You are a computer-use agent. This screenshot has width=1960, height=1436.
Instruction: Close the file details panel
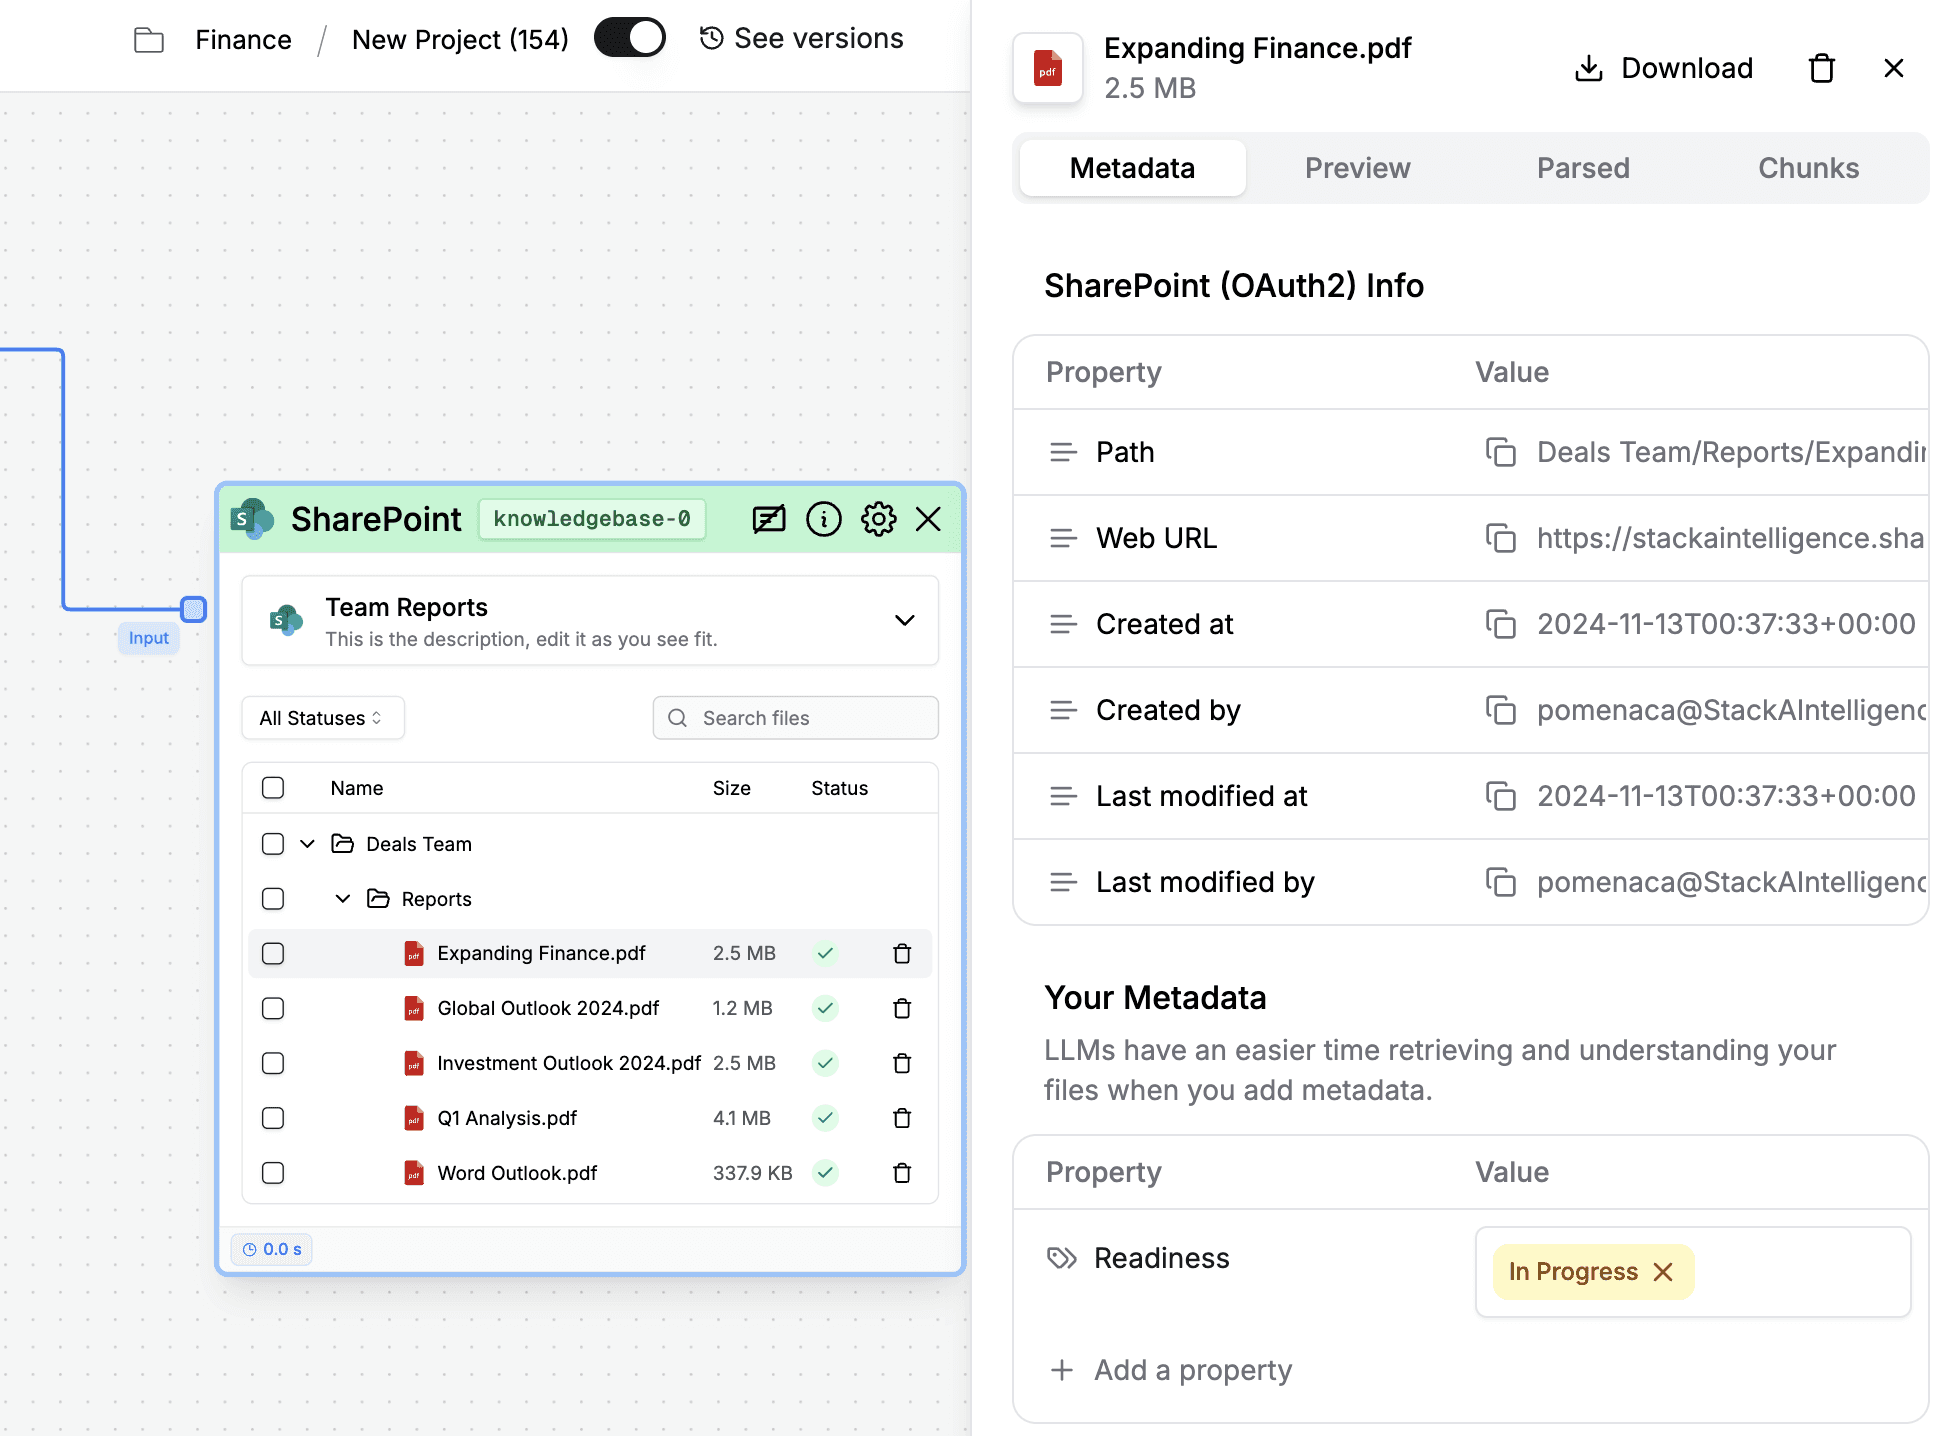click(1894, 68)
